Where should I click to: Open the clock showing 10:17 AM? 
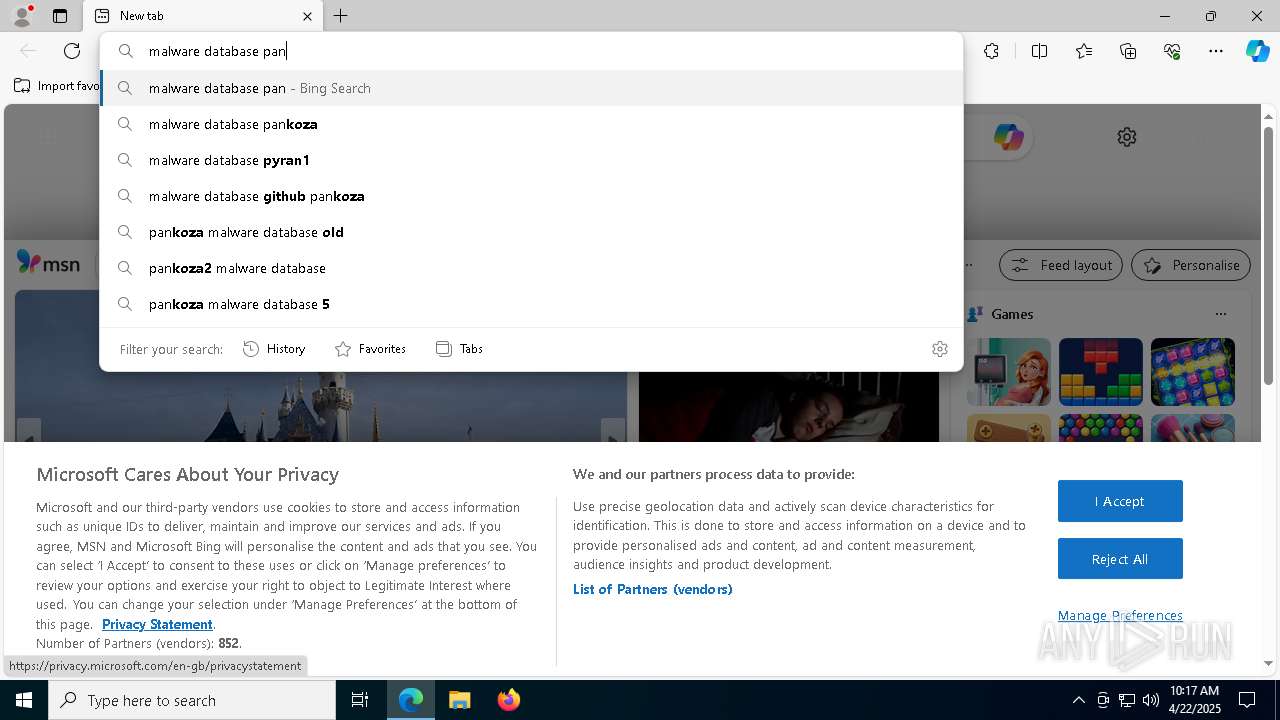pyautogui.click(x=1194, y=700)
